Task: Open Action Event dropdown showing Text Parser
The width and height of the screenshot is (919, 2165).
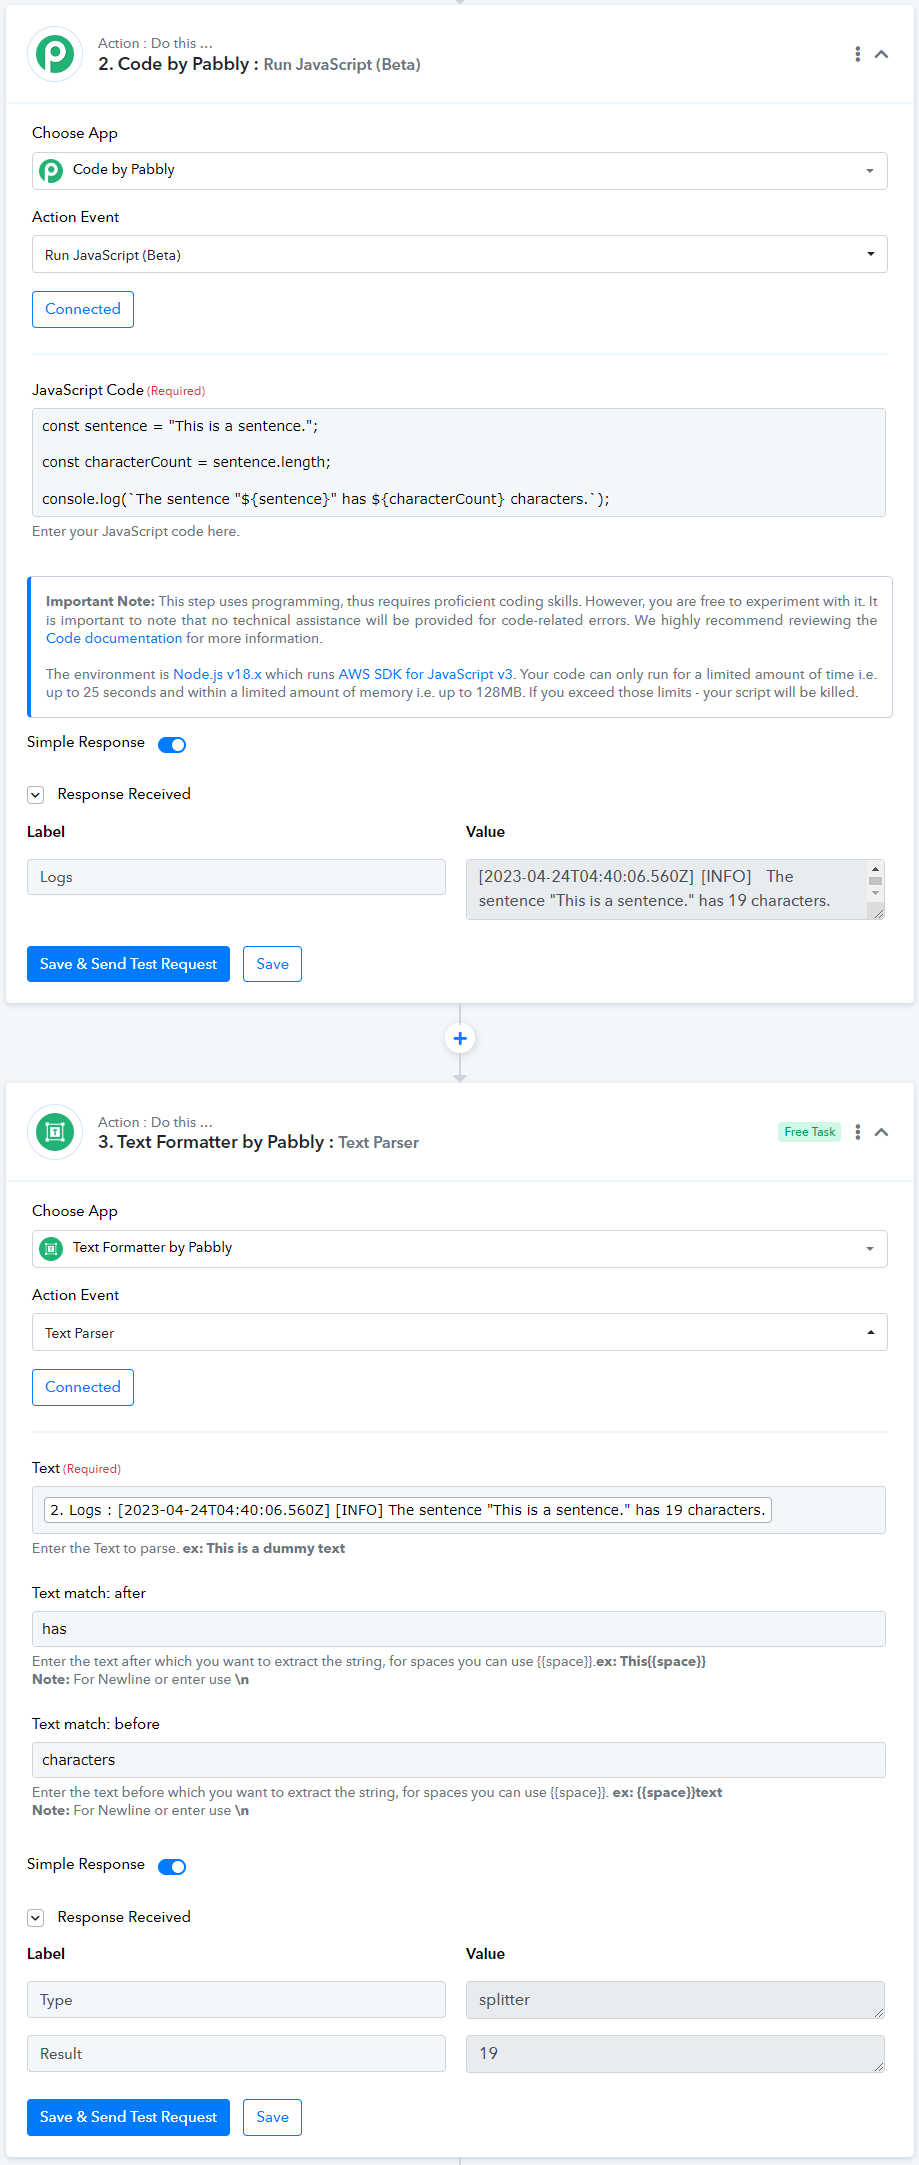Action: [x=460, y=1332]
